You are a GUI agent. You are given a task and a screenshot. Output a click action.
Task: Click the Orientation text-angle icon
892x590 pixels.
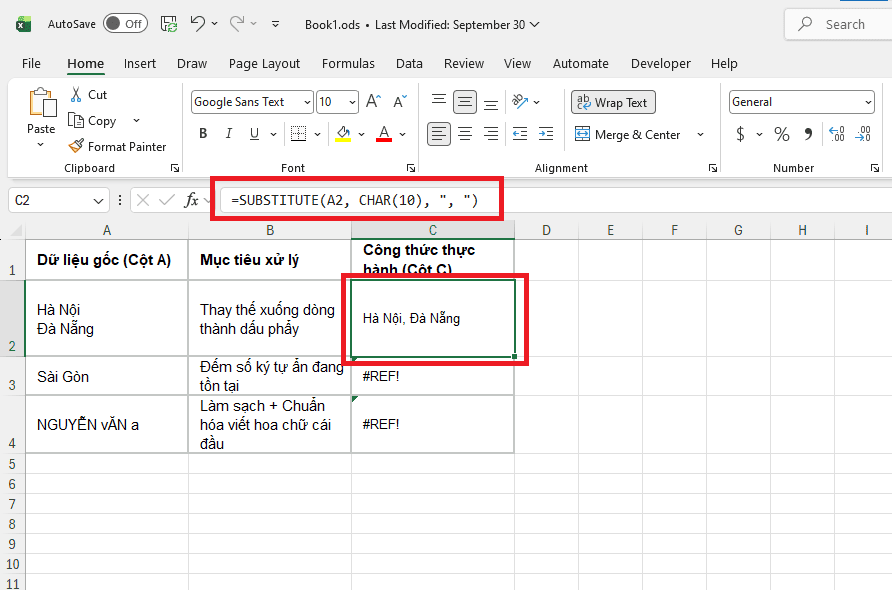pos(520,101)
